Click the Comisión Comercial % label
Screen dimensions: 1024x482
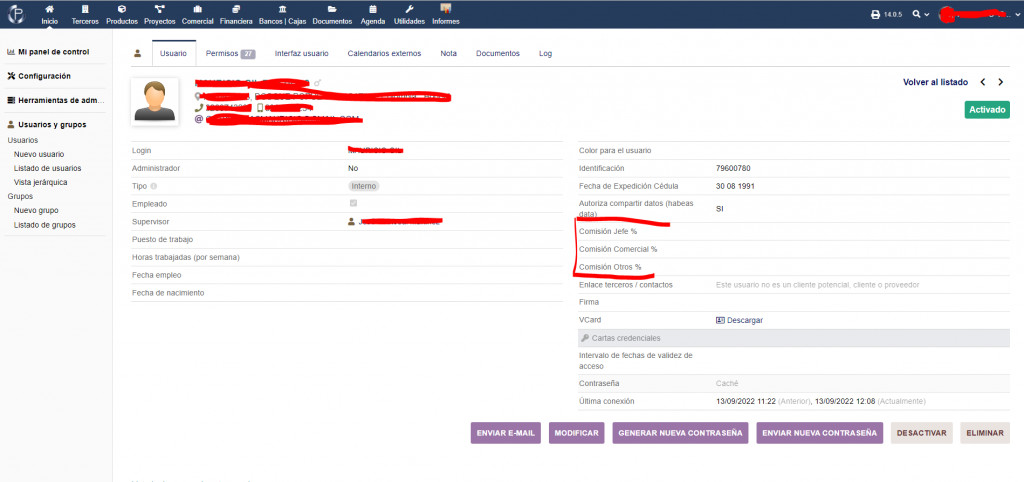(618, 249)
